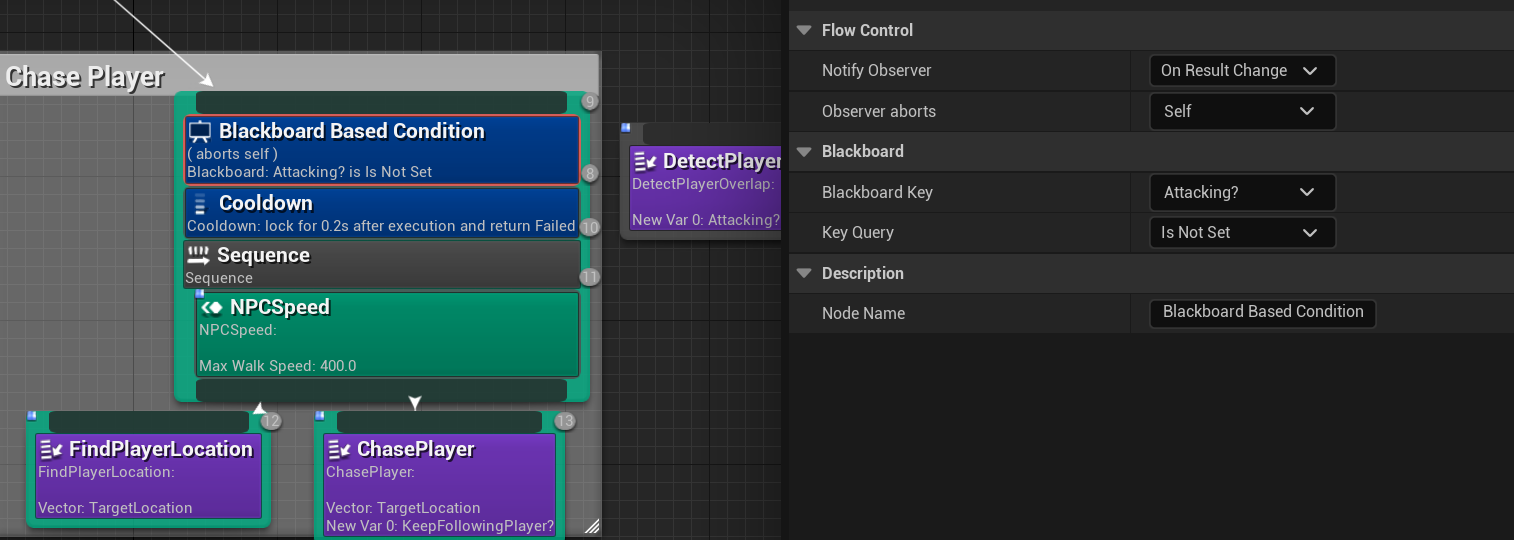
Task: Open the Key Query dropdown
Action: [1241, 233]
